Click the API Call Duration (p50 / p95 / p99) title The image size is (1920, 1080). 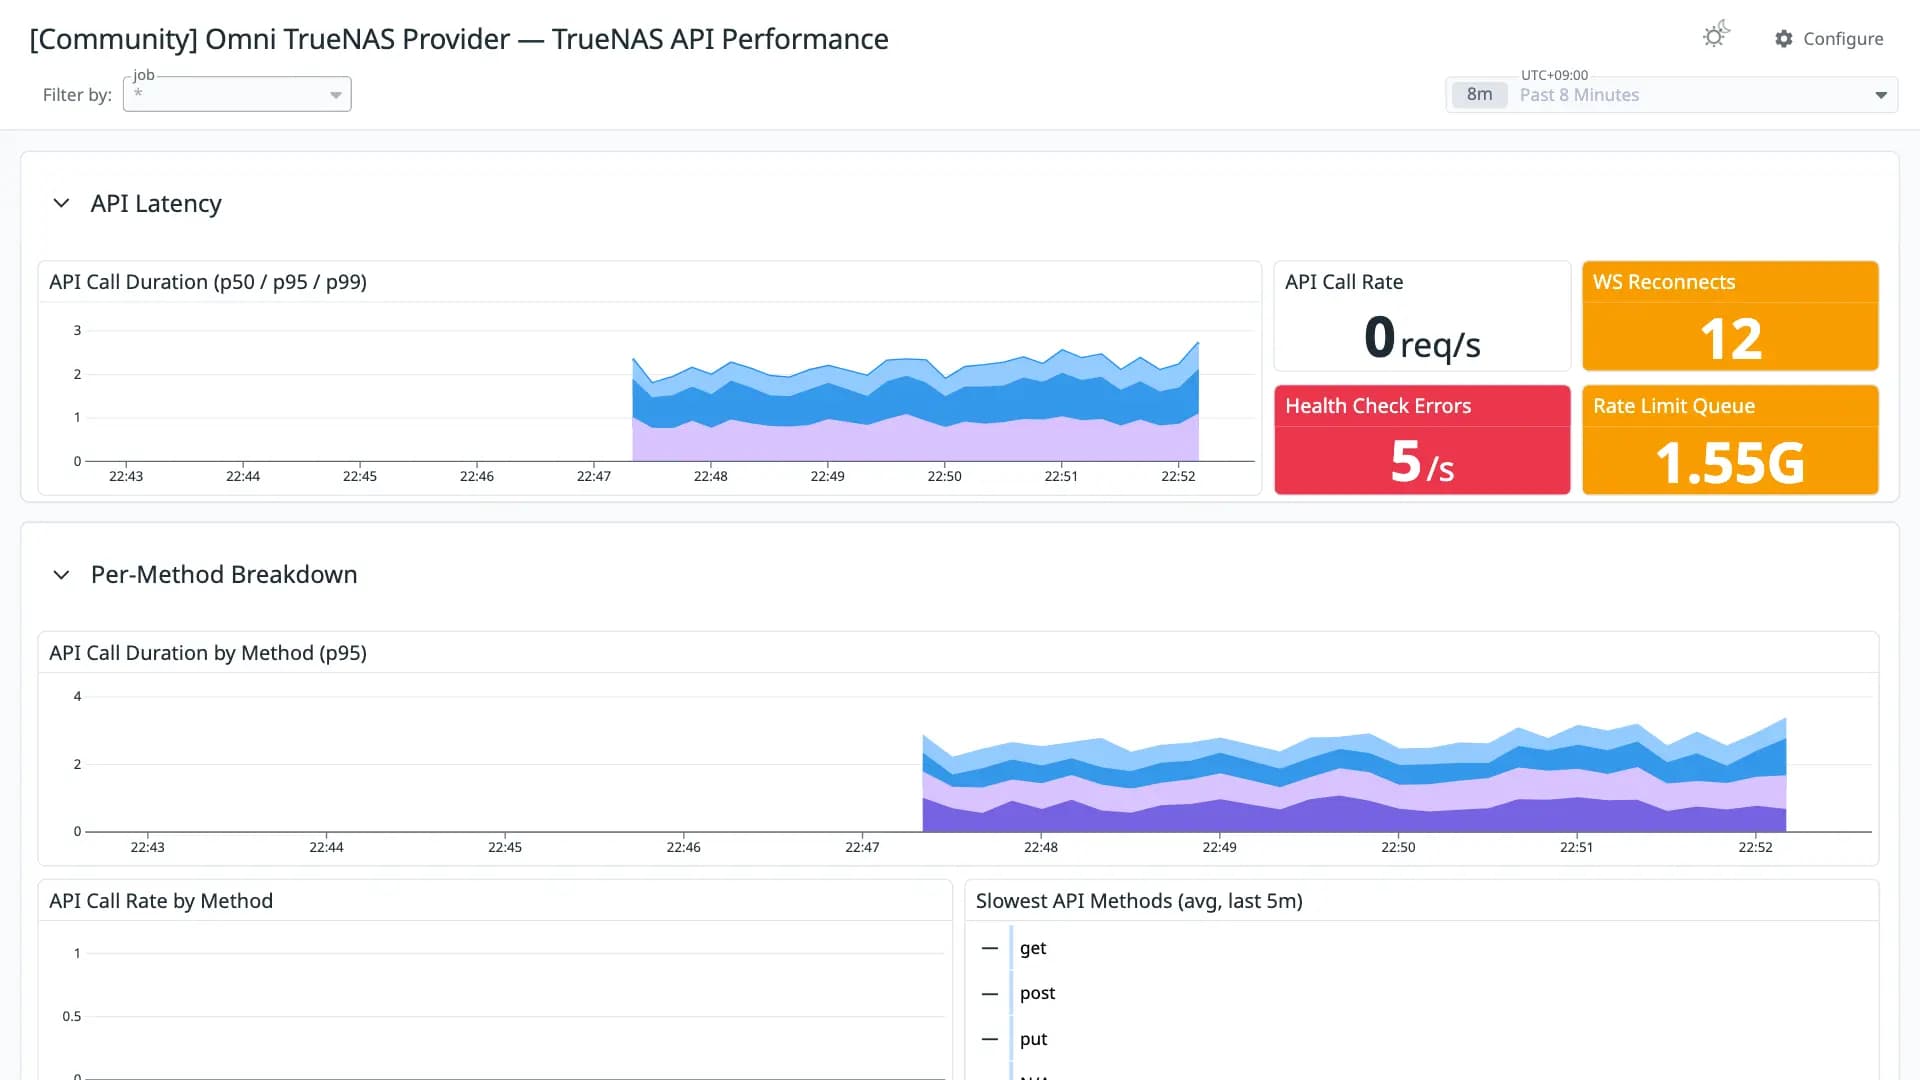208,282
